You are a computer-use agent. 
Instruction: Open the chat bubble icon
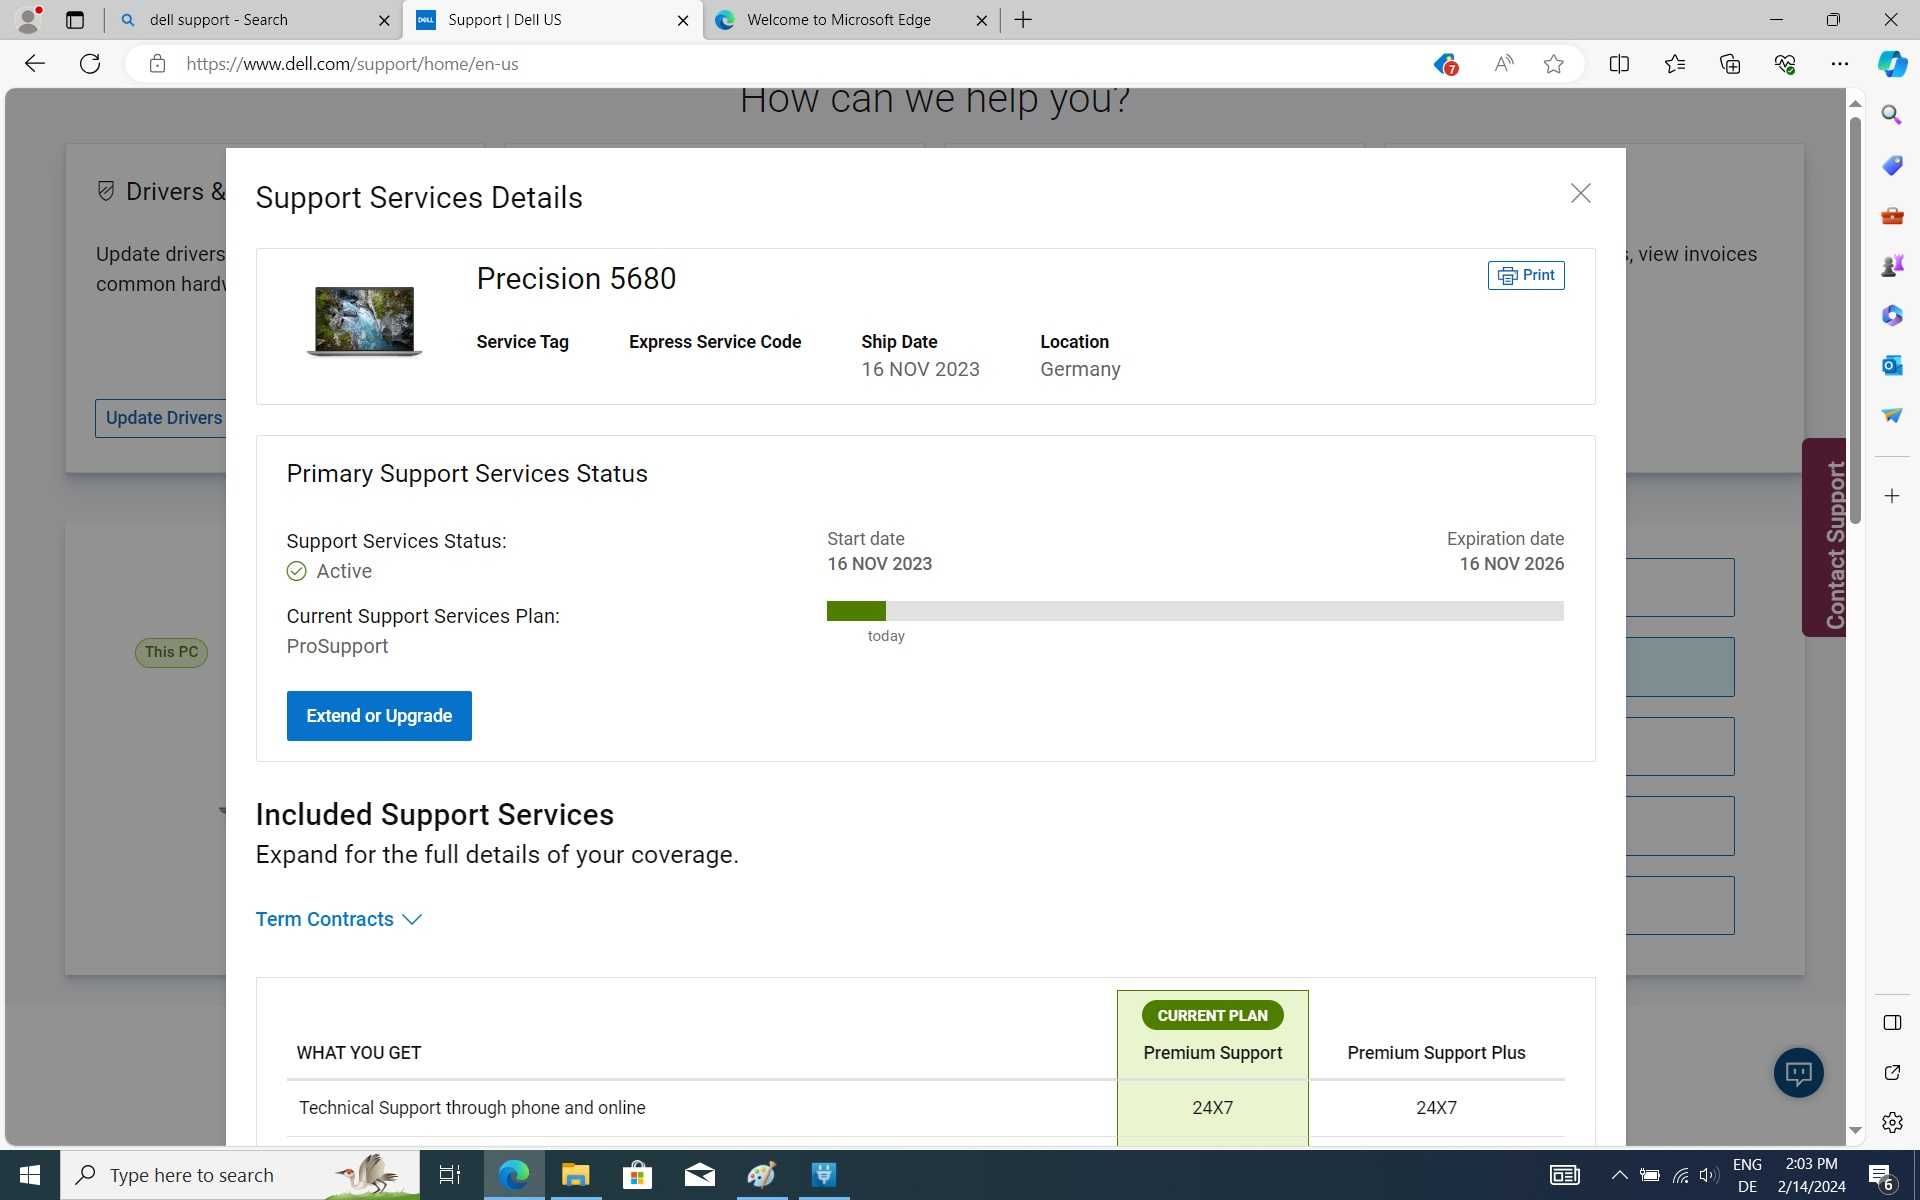(x=1798, y=1073)
